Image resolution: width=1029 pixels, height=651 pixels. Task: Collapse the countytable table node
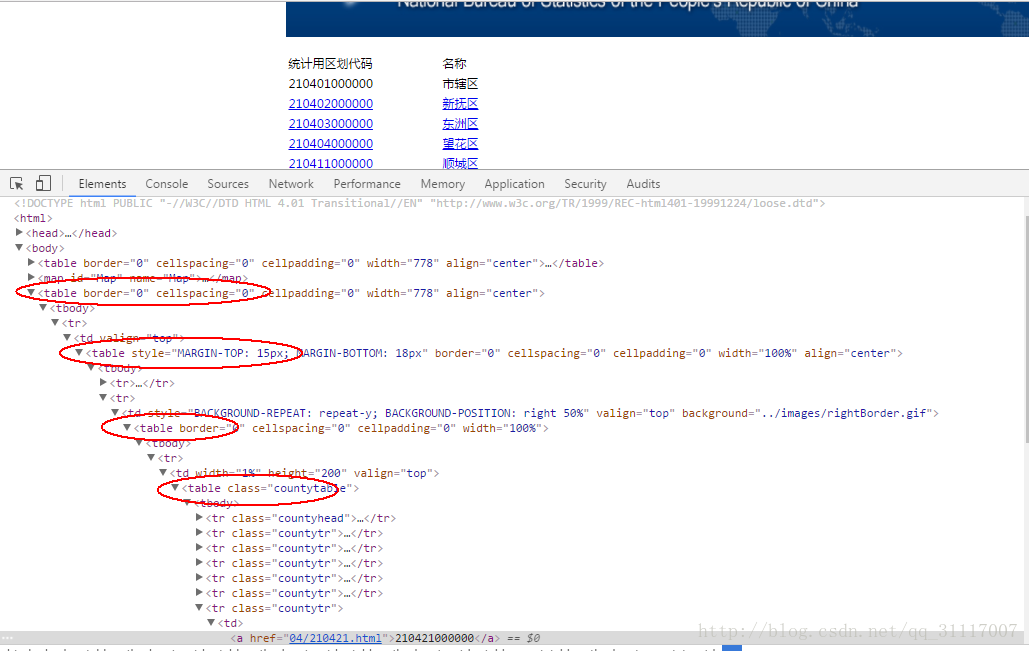coord(175,488)
